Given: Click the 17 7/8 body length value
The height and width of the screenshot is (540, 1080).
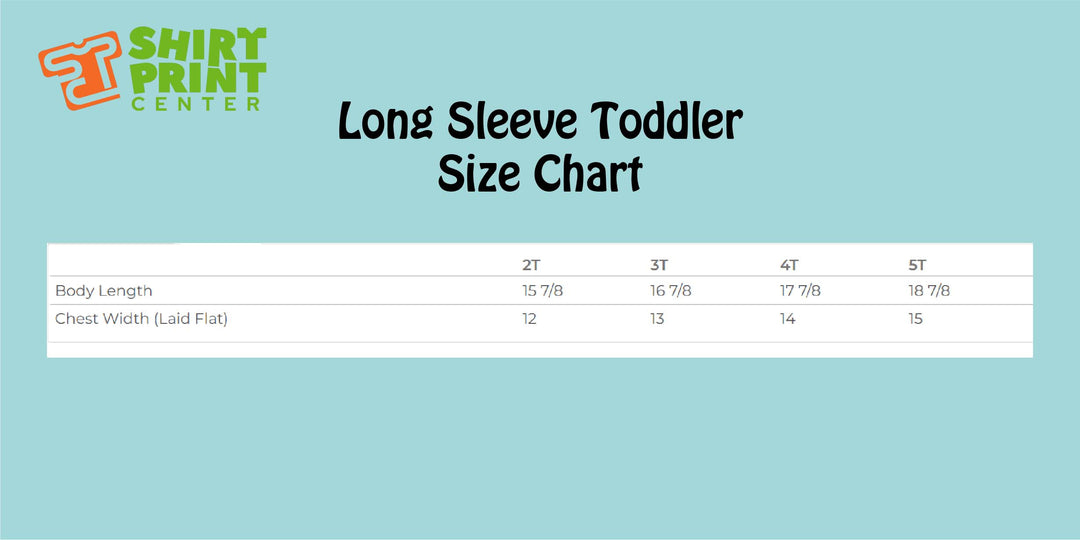Looking at the screenshot, I should [x=800, y=291].
